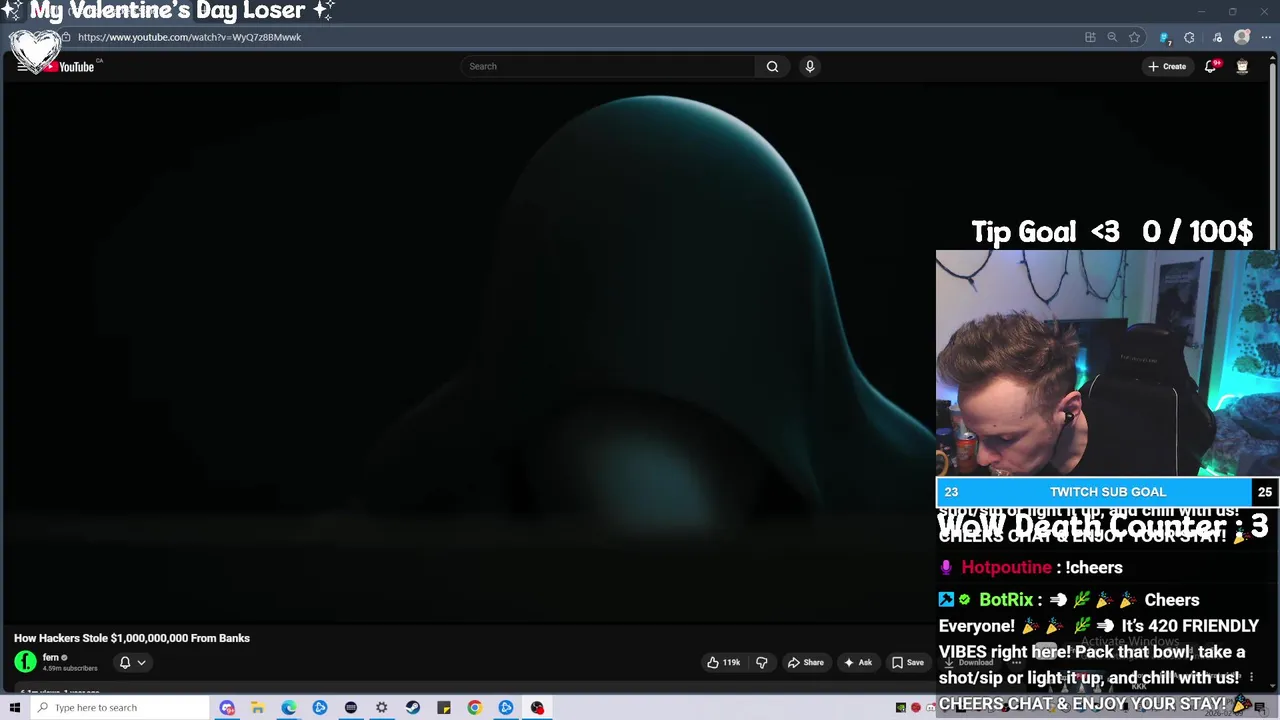Click the YouTube search magnifier button
Viewport: 1280px width, 720px height.
tap(772, 66)
